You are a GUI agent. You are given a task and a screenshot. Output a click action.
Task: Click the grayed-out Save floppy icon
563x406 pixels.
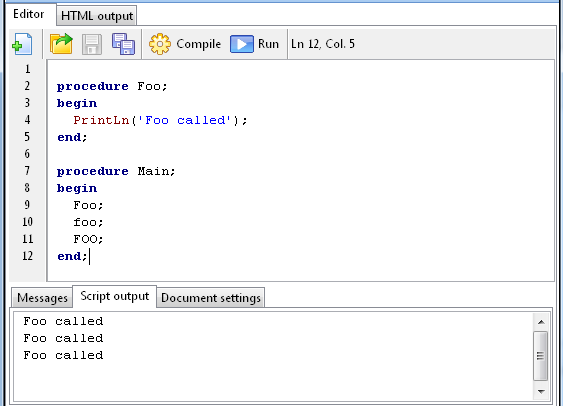(92, 44)
